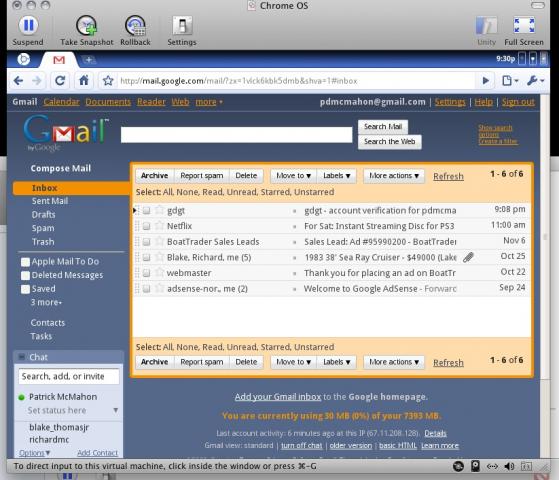559x480 pixels.
Task: Open the top Move to dropdown
Action: [293, 176]
